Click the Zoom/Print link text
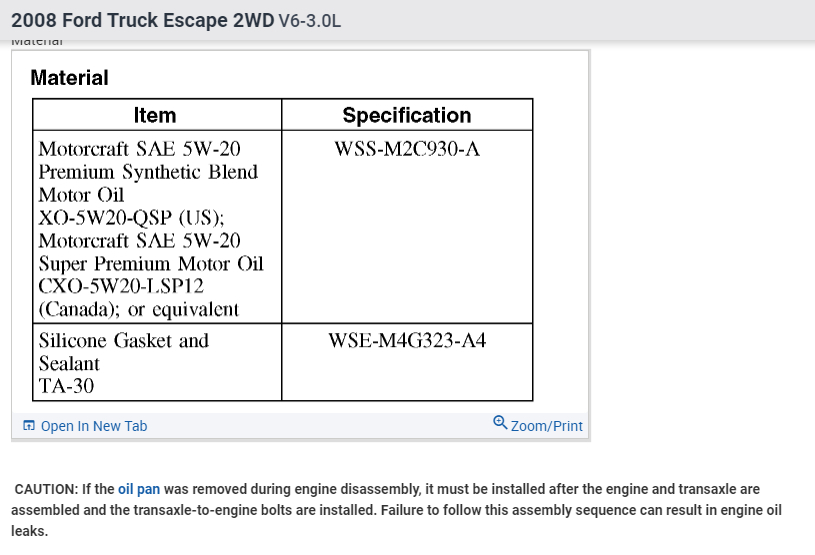The width and height of the screenshot is (815, 555). (546, 426)
